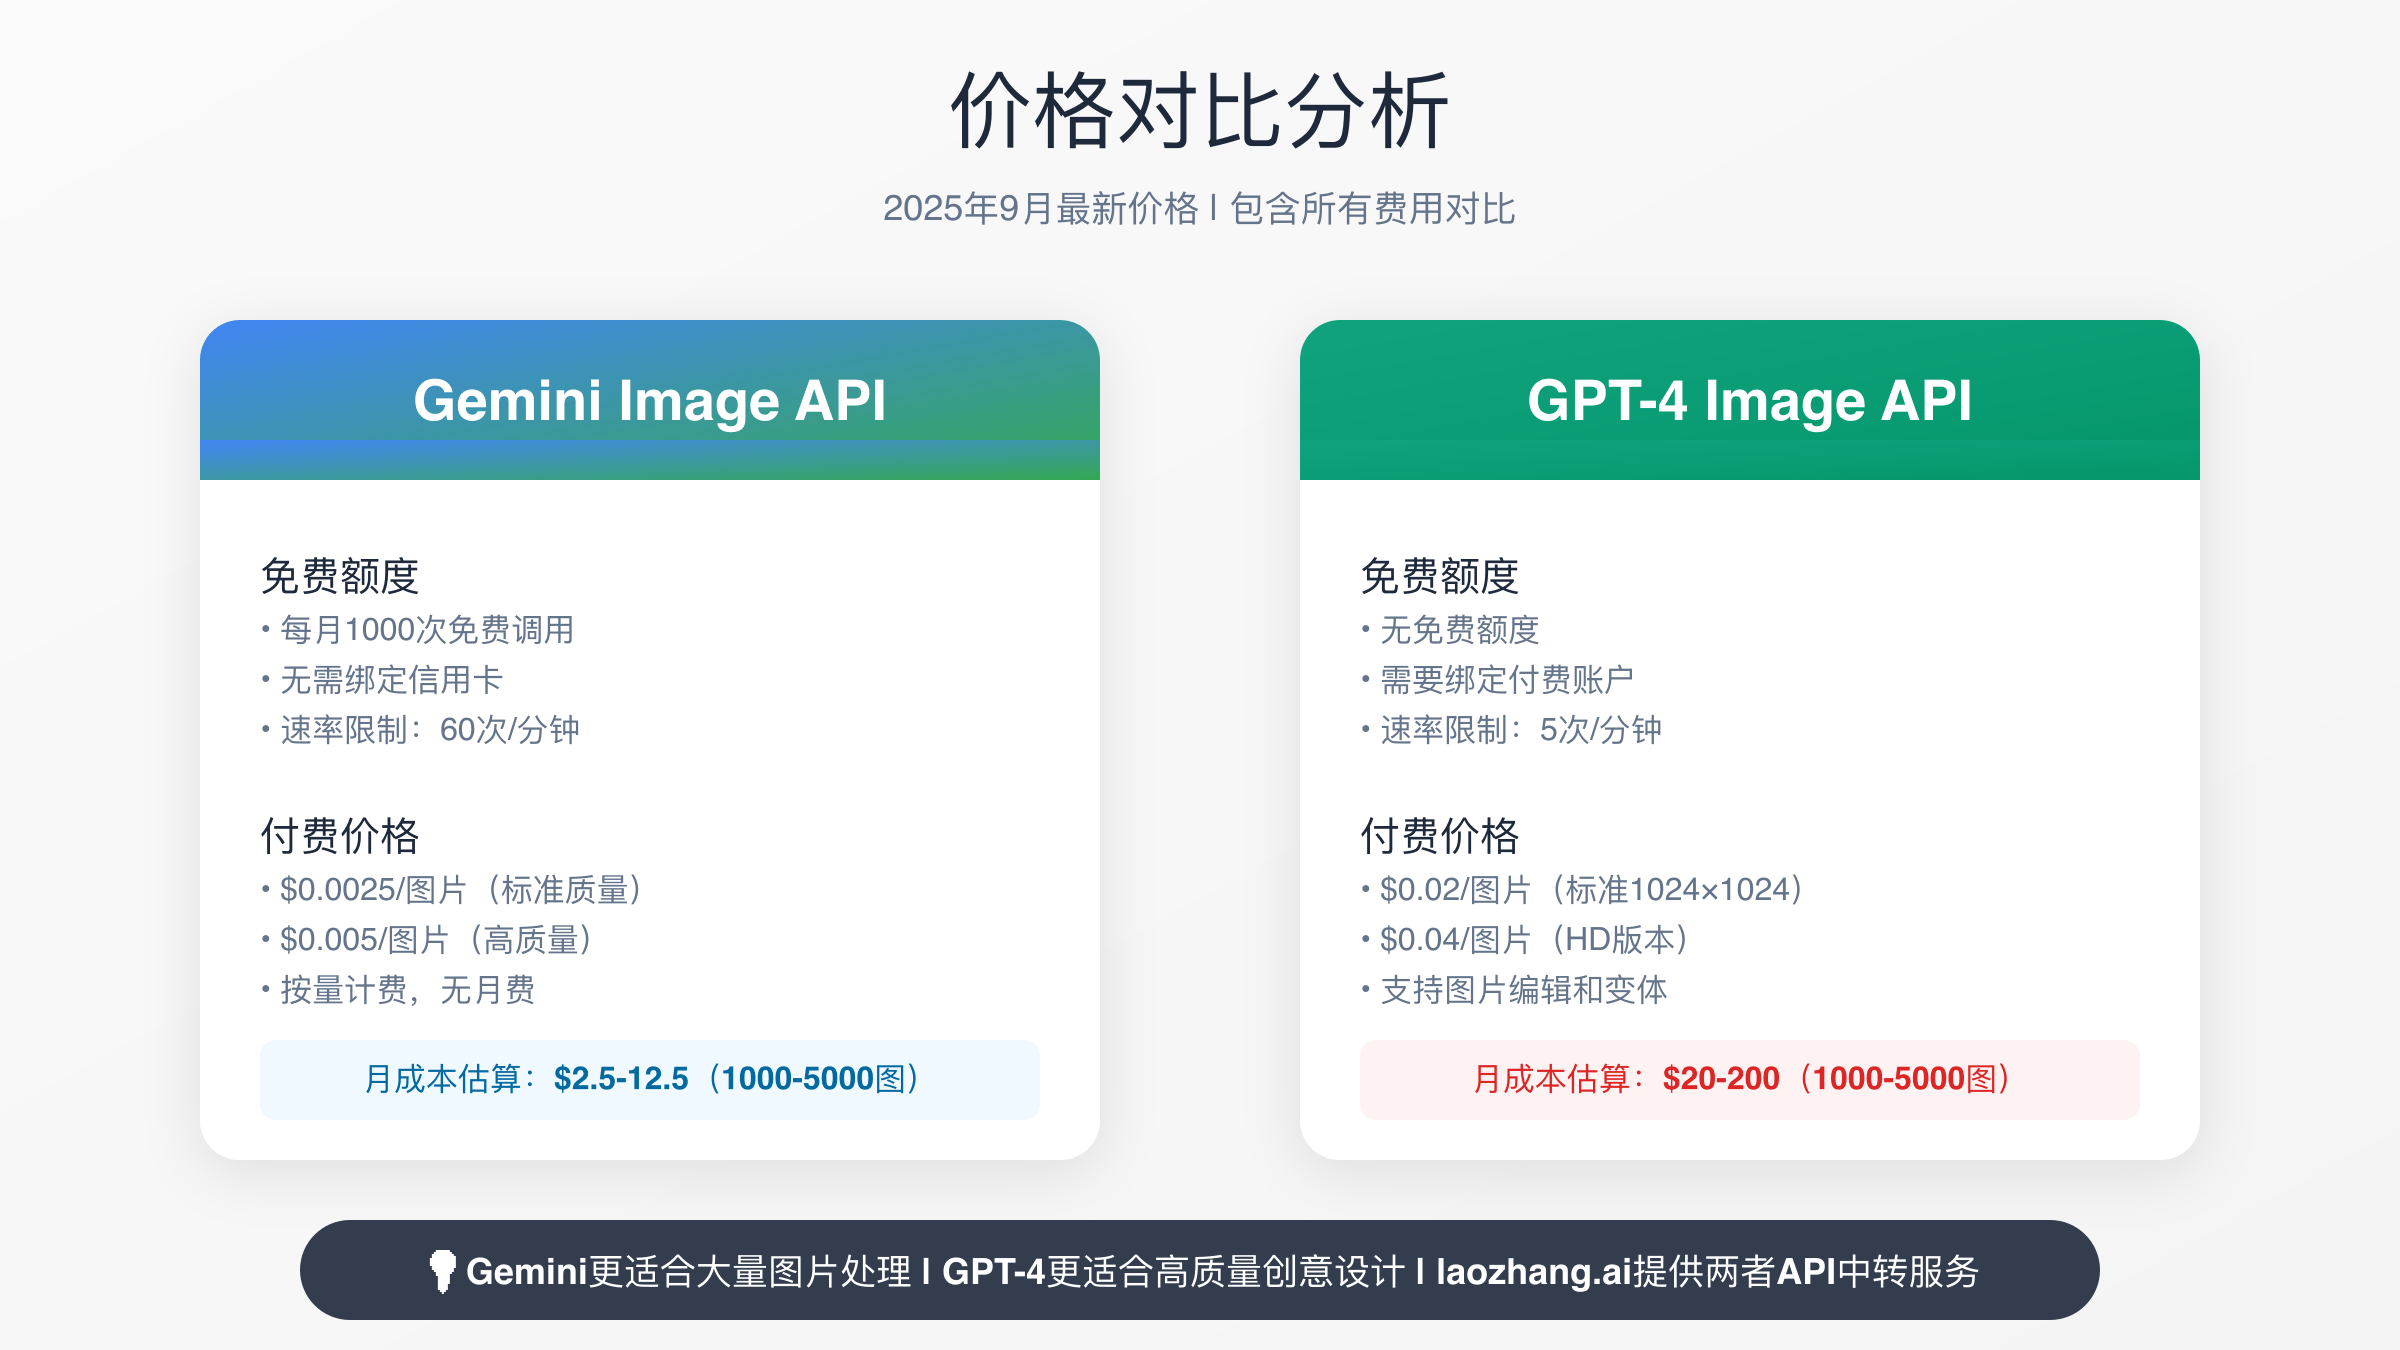Click 支持图片编辑和变体
The width and height of the screenshot is (2400, 1350).
(x=1524, y=990)
